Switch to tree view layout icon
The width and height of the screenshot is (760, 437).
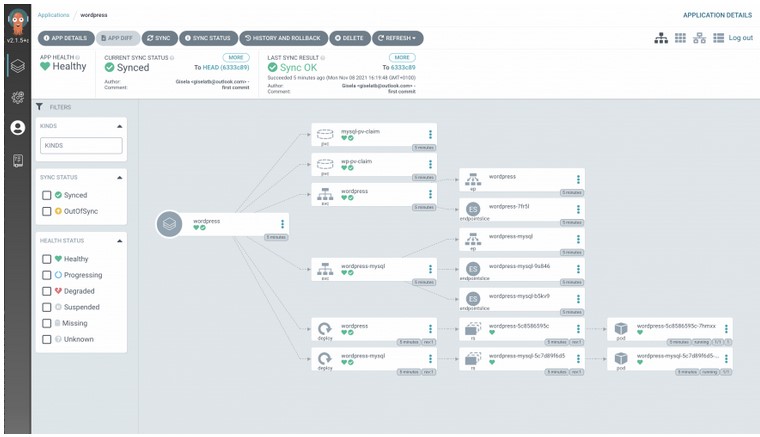tap(661, 38)
